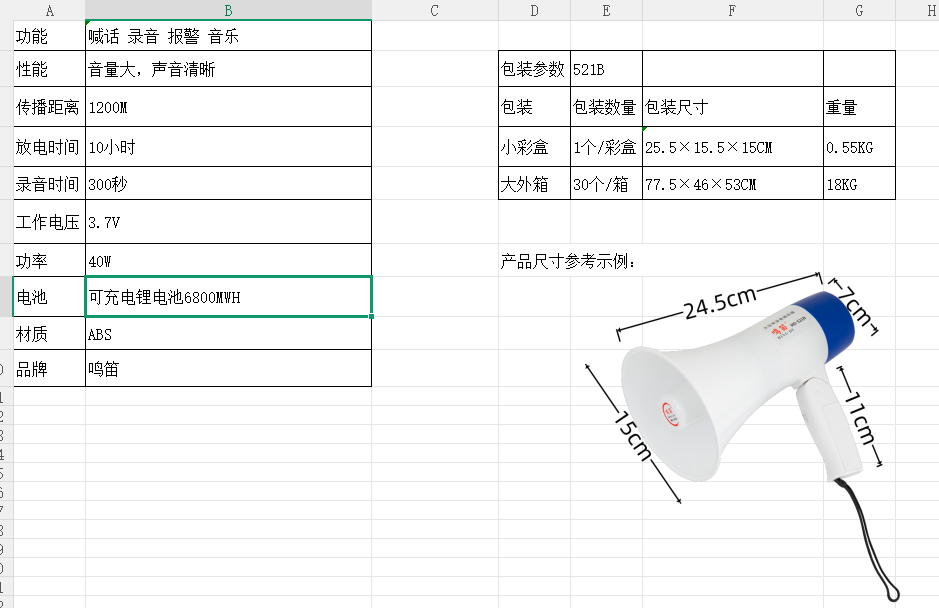Select column B header
Image resolution: width=939 pixels, height=608 pixels.
pyautogui.click(x=228, y=10)
